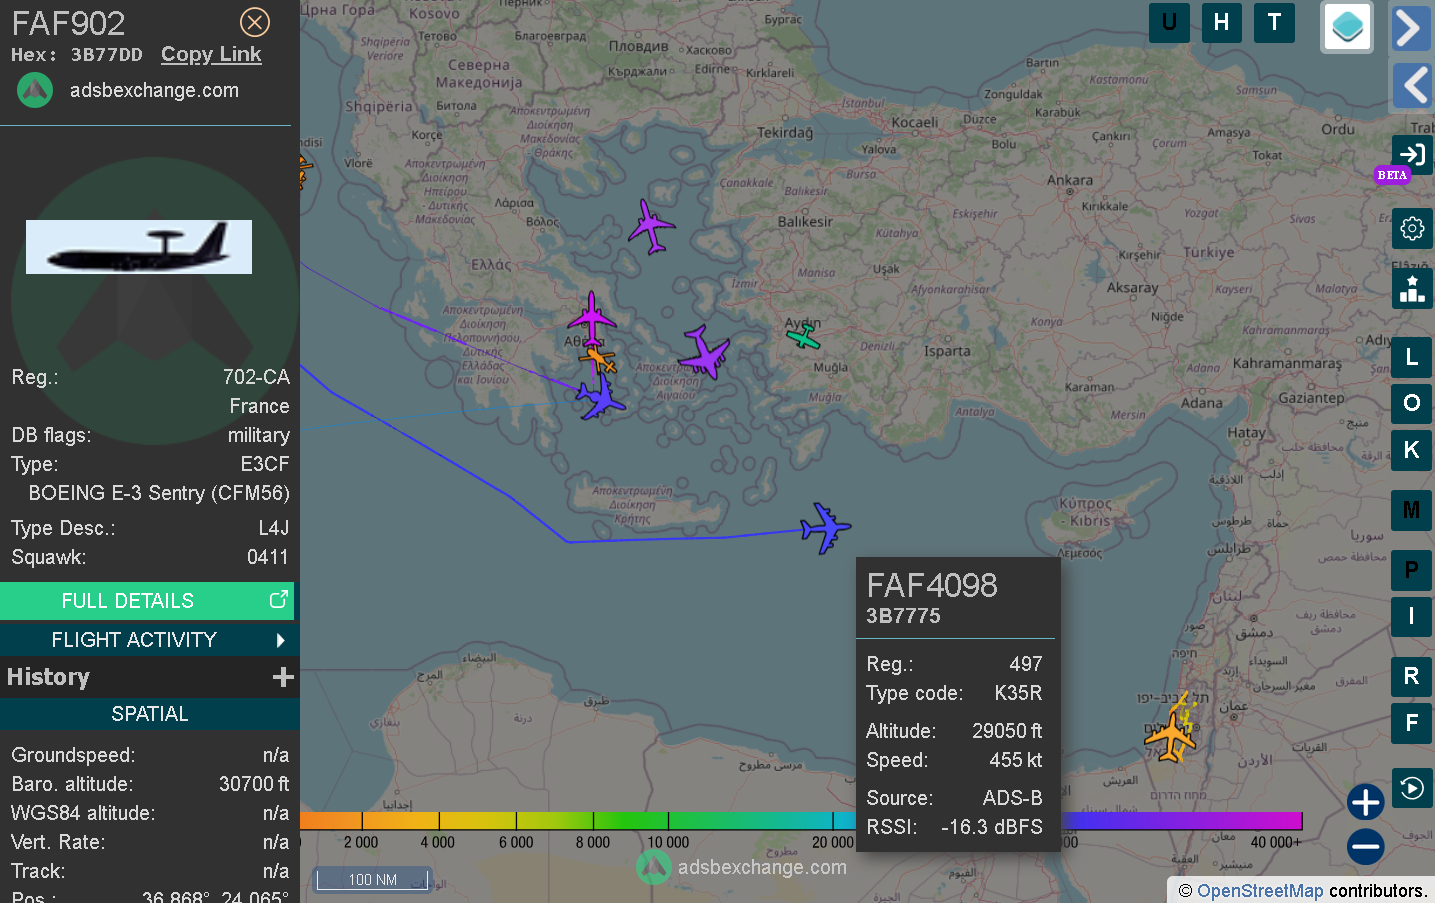Click the Squawk value 0411
The width and height of the screenshot is (1435, 903).
[268, 557]
